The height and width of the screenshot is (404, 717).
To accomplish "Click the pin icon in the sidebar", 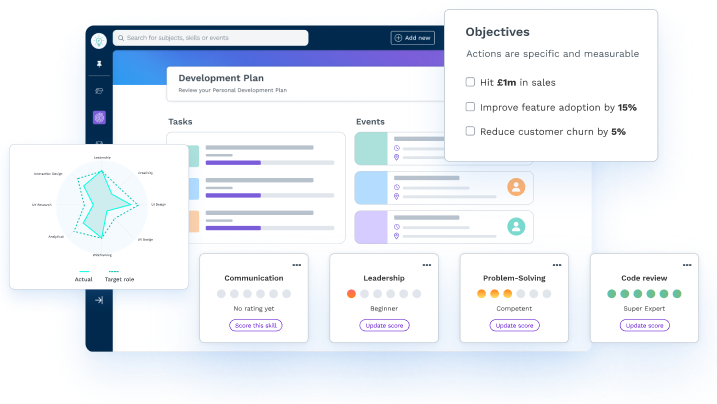I will [x=99, y=64].
